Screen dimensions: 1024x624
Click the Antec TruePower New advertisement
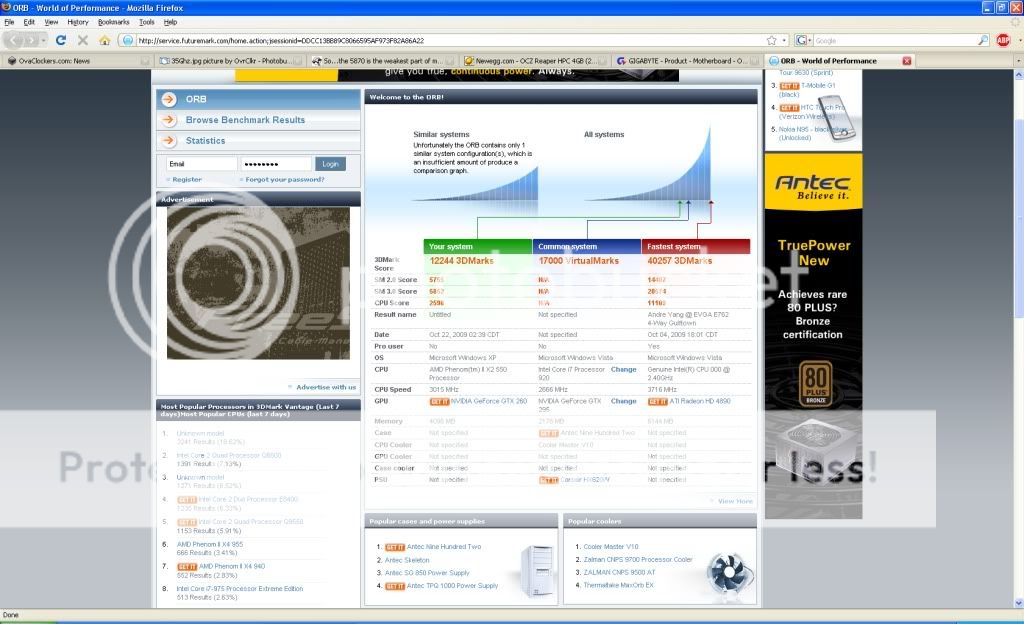813,336
